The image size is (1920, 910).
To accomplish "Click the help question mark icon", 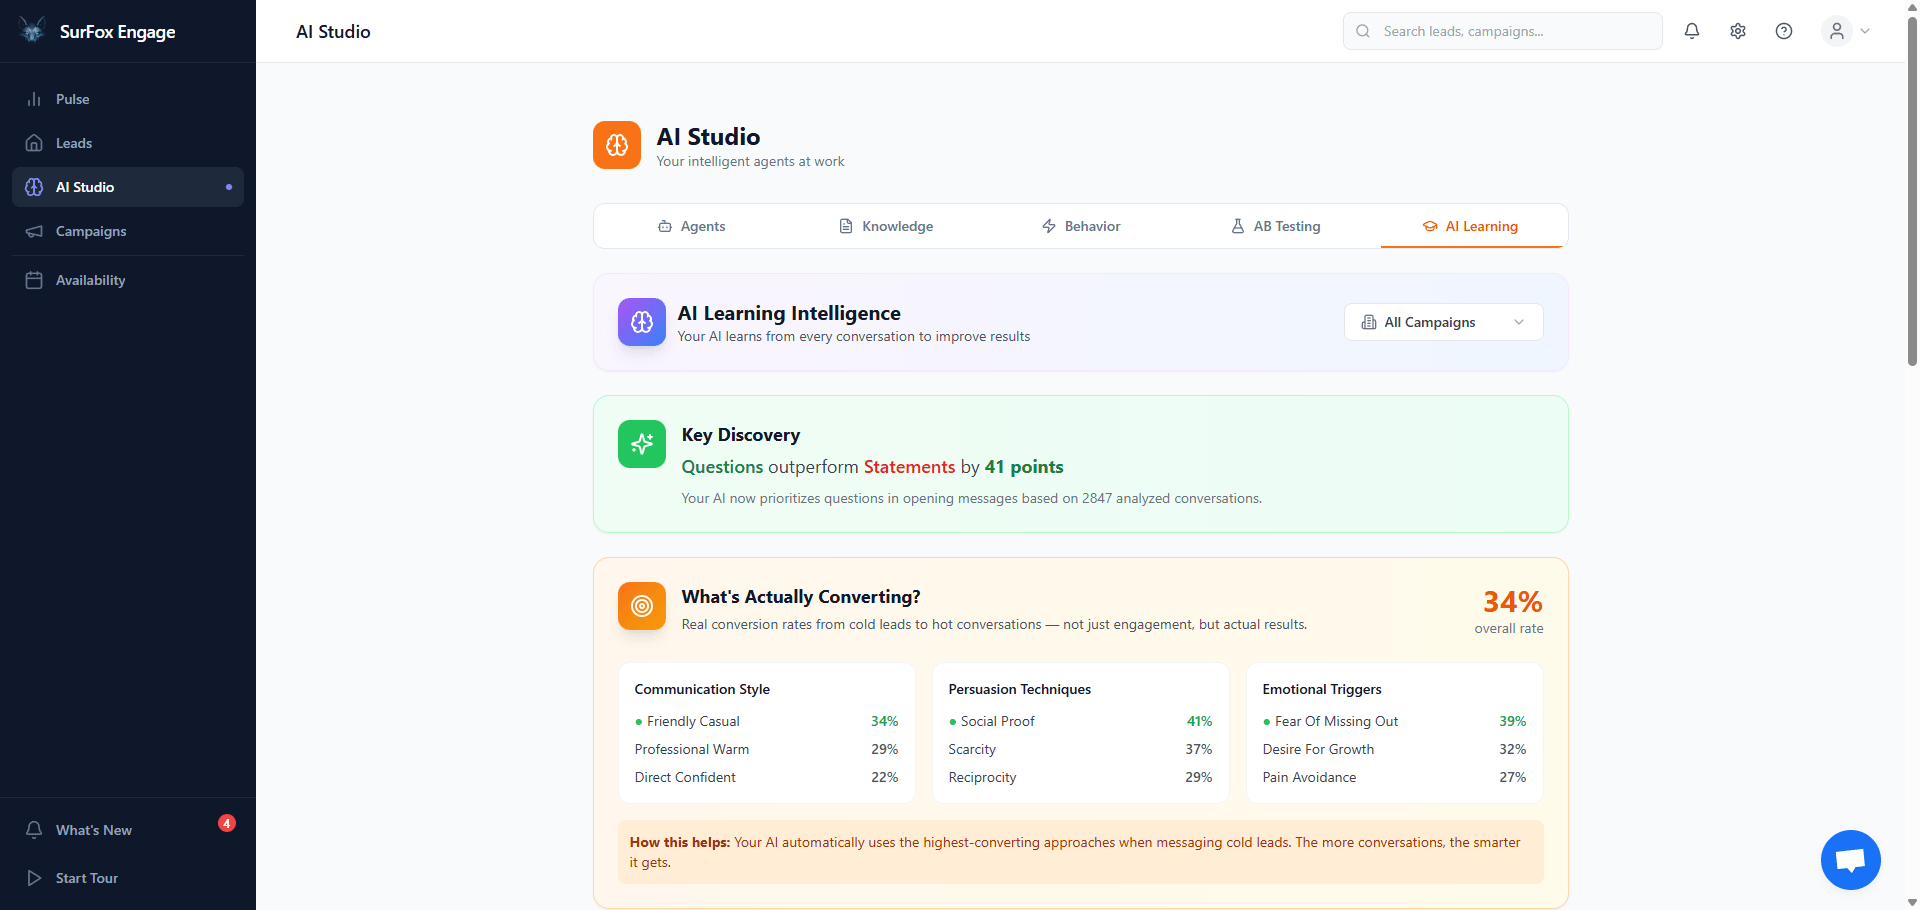I will (1783, 31).
